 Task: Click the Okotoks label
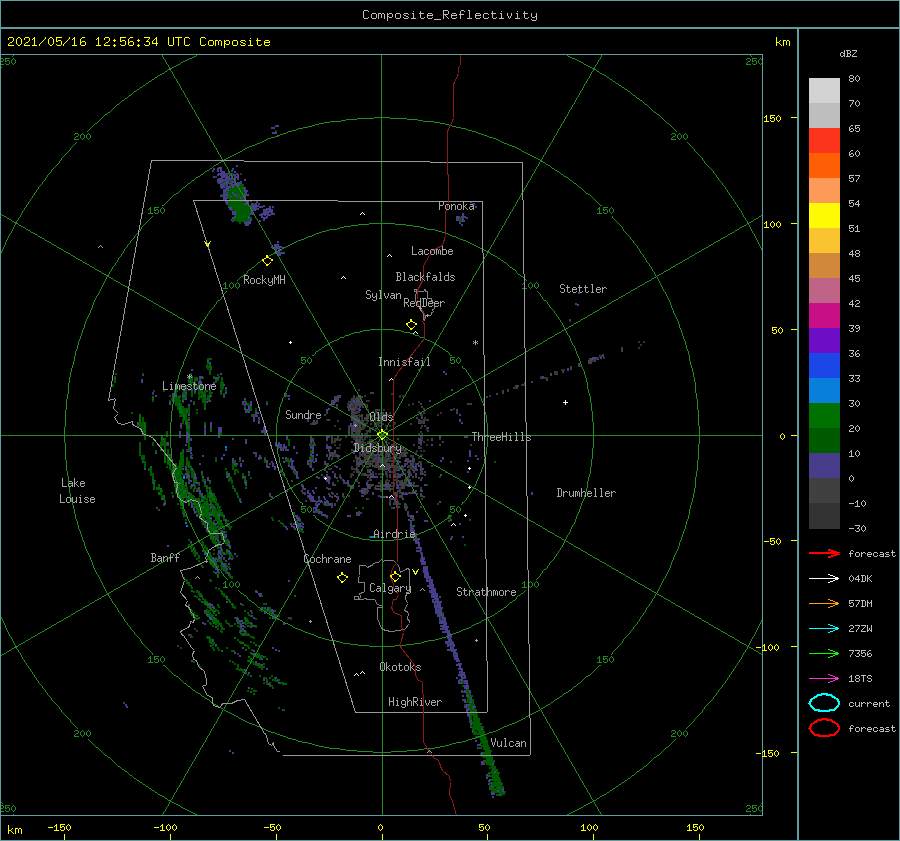coord(400,667)
